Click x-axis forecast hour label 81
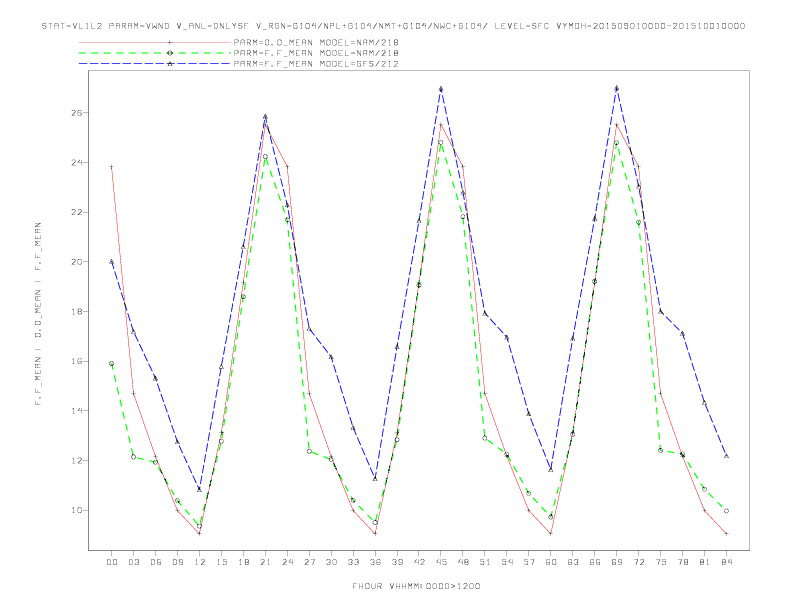The image size is (792, 612). coord(705,562)
